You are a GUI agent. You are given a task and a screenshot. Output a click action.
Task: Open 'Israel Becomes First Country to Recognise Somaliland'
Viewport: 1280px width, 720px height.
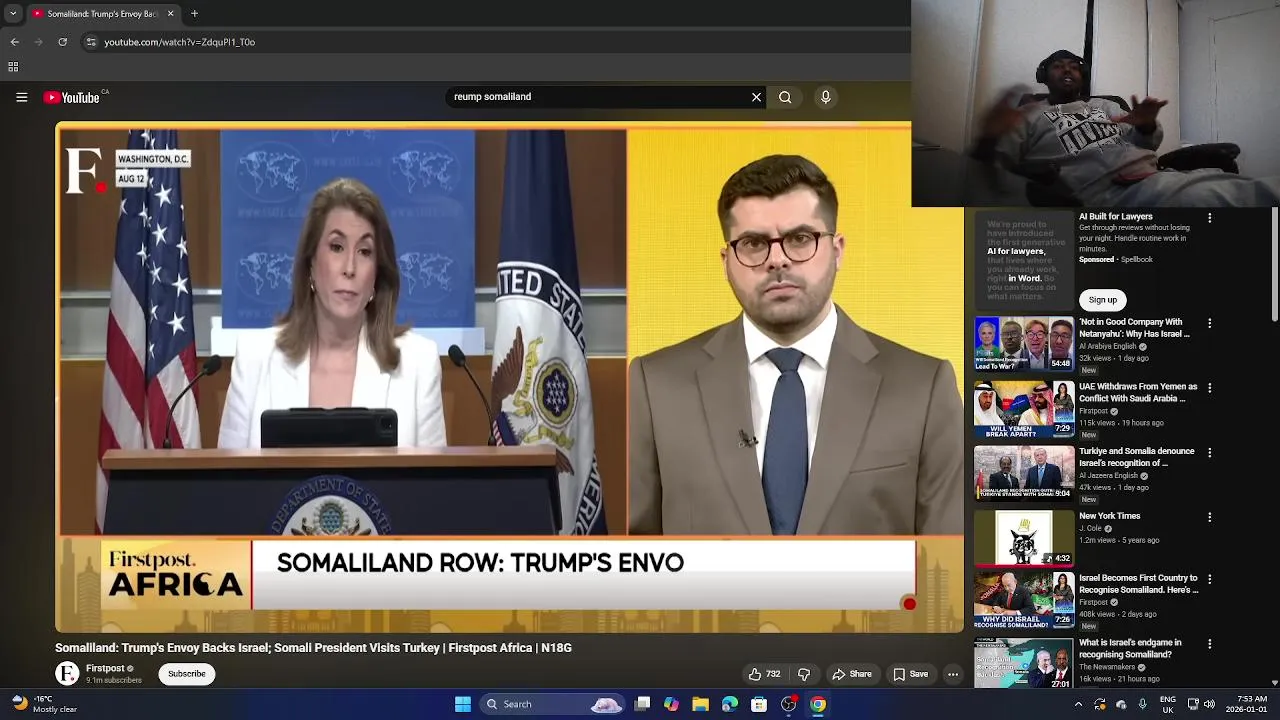tap(1138, 584)
